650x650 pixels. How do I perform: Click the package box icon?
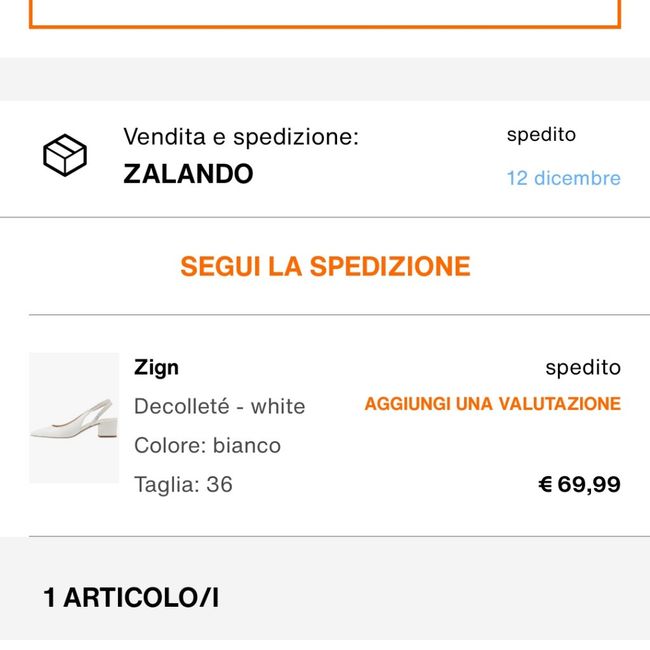65,156
